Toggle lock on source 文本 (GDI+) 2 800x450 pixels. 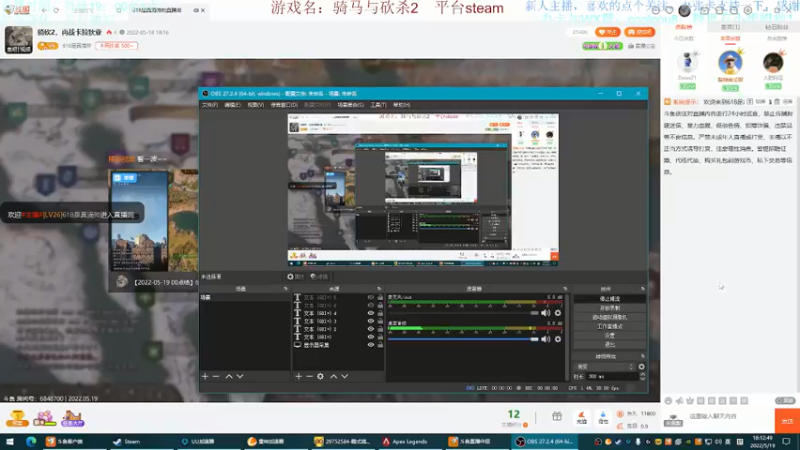click(380, 329)
